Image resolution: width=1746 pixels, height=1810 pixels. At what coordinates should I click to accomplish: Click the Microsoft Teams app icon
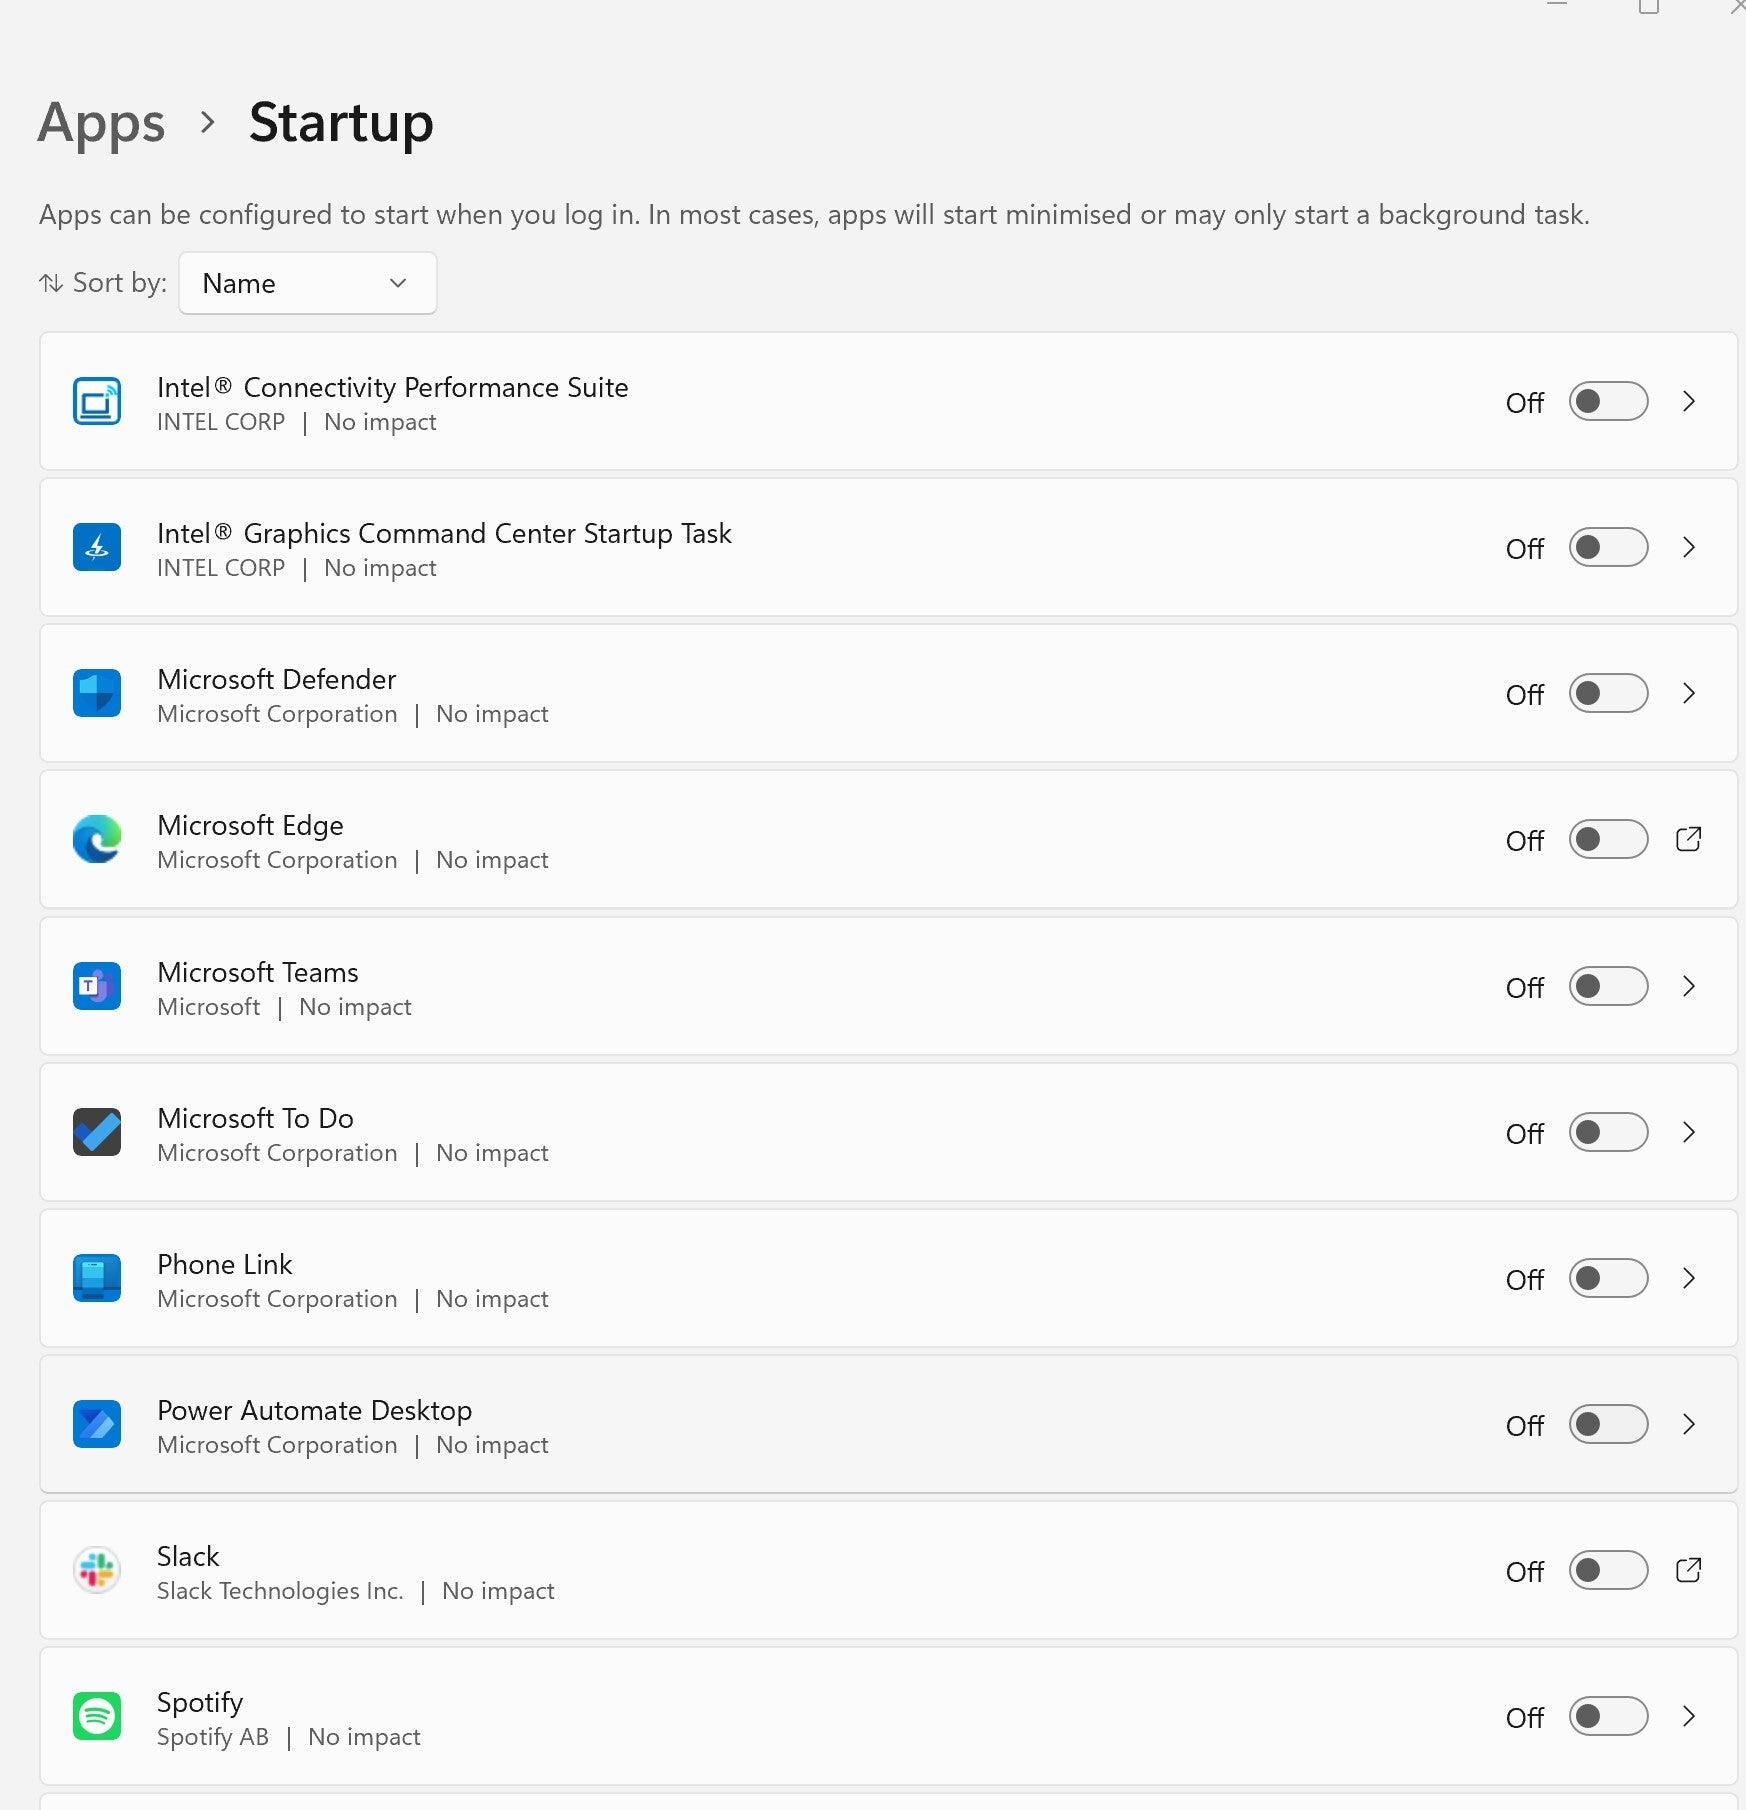click(x=97, y=986)
